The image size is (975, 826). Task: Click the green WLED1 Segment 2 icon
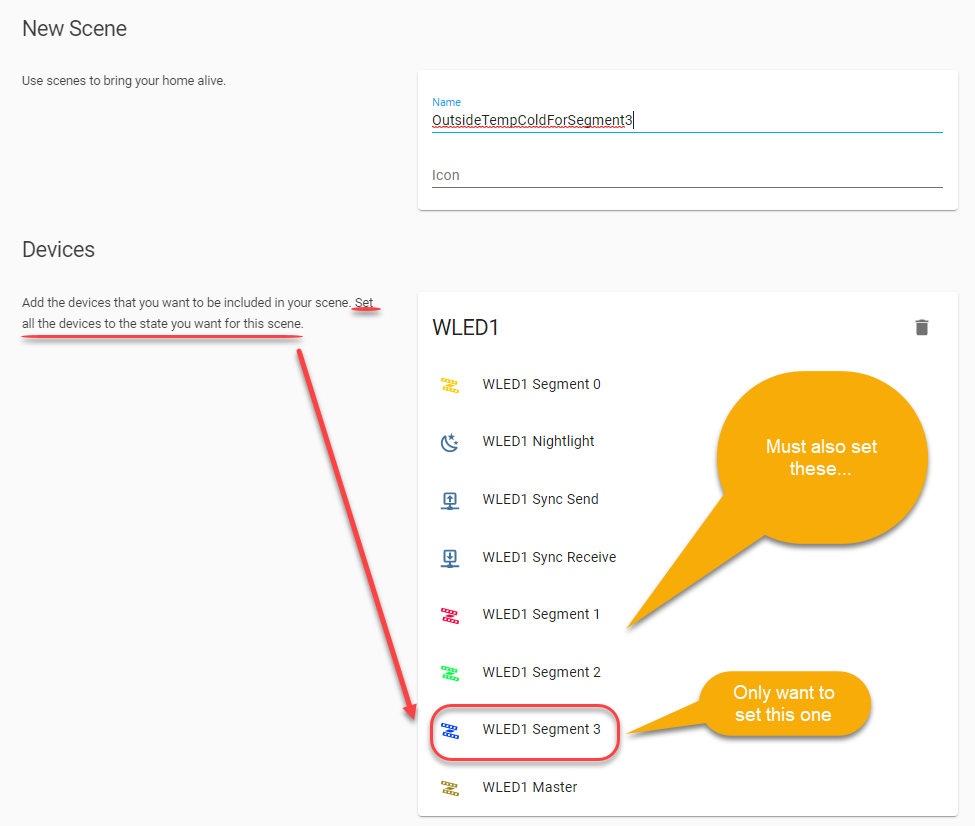tap(450, 672)
